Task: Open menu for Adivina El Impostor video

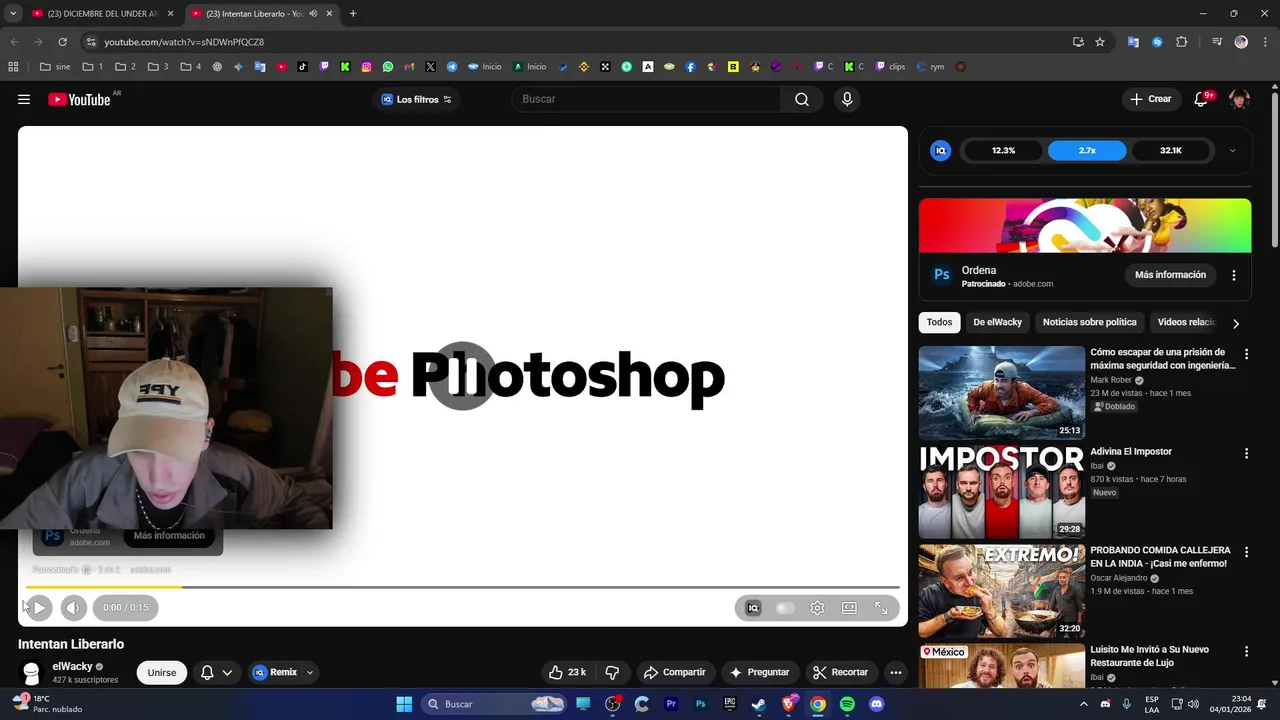Action: [1246, 453]
